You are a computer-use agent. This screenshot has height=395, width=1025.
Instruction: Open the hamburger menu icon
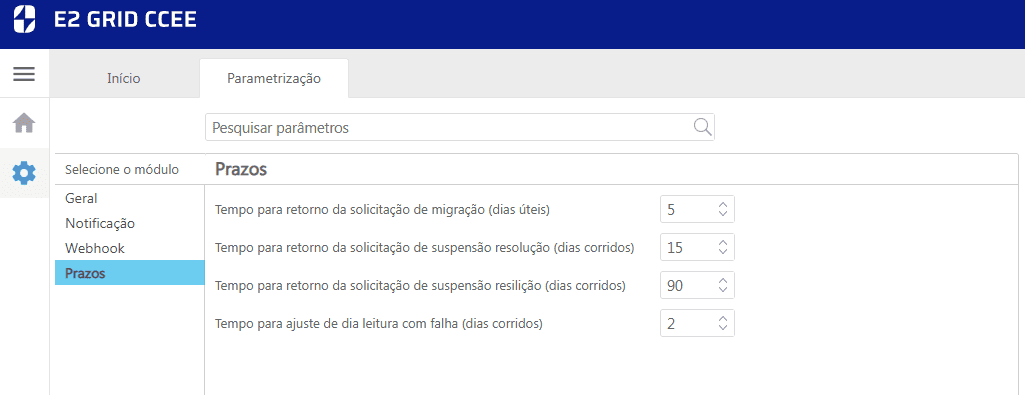pyautogui.click(x=24, y=74)
